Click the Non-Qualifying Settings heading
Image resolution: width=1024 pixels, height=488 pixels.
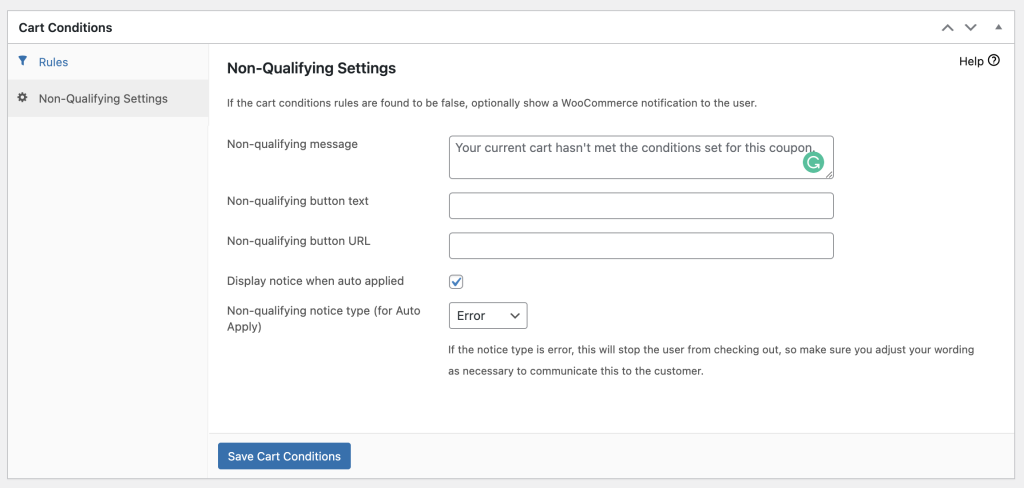point(311,68)
